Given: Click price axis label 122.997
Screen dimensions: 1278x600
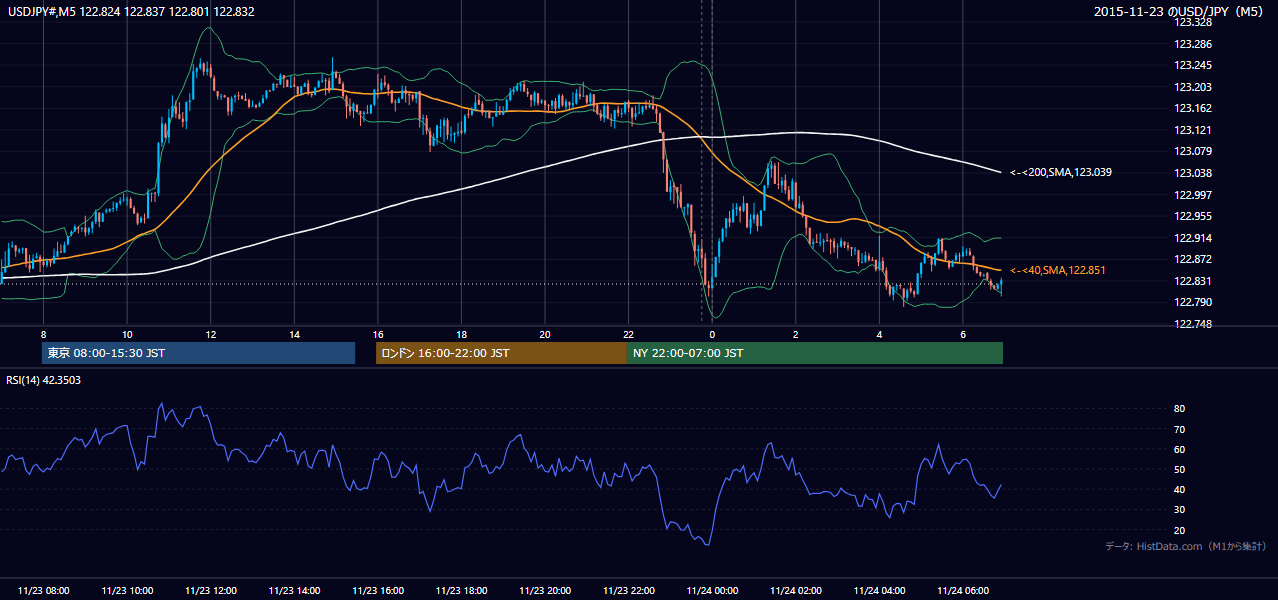Looking at the screenshot, I should tap(1194, 194).
